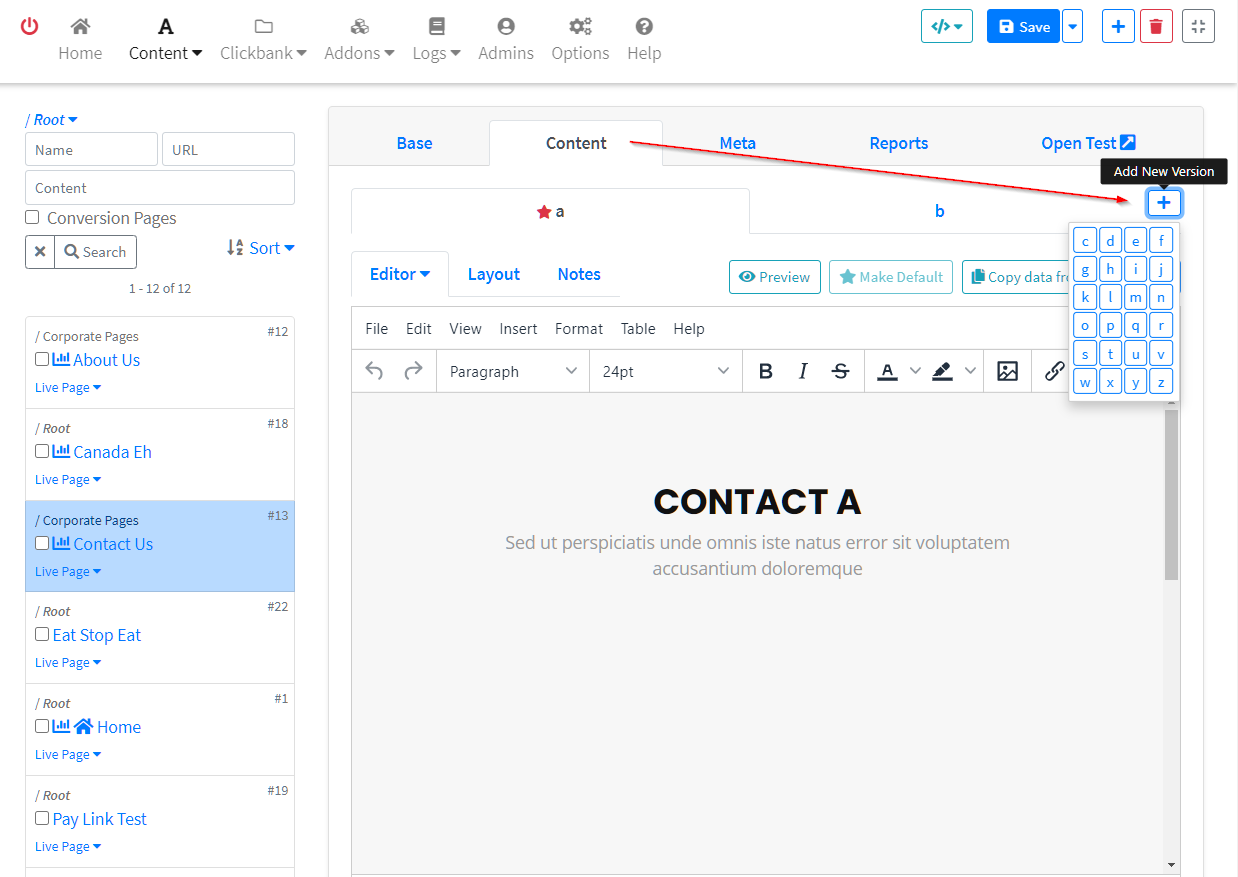Click the red trash delete icon
Image resolution: width=1238 pixels, height=877 pixels.
[1156, 27]
